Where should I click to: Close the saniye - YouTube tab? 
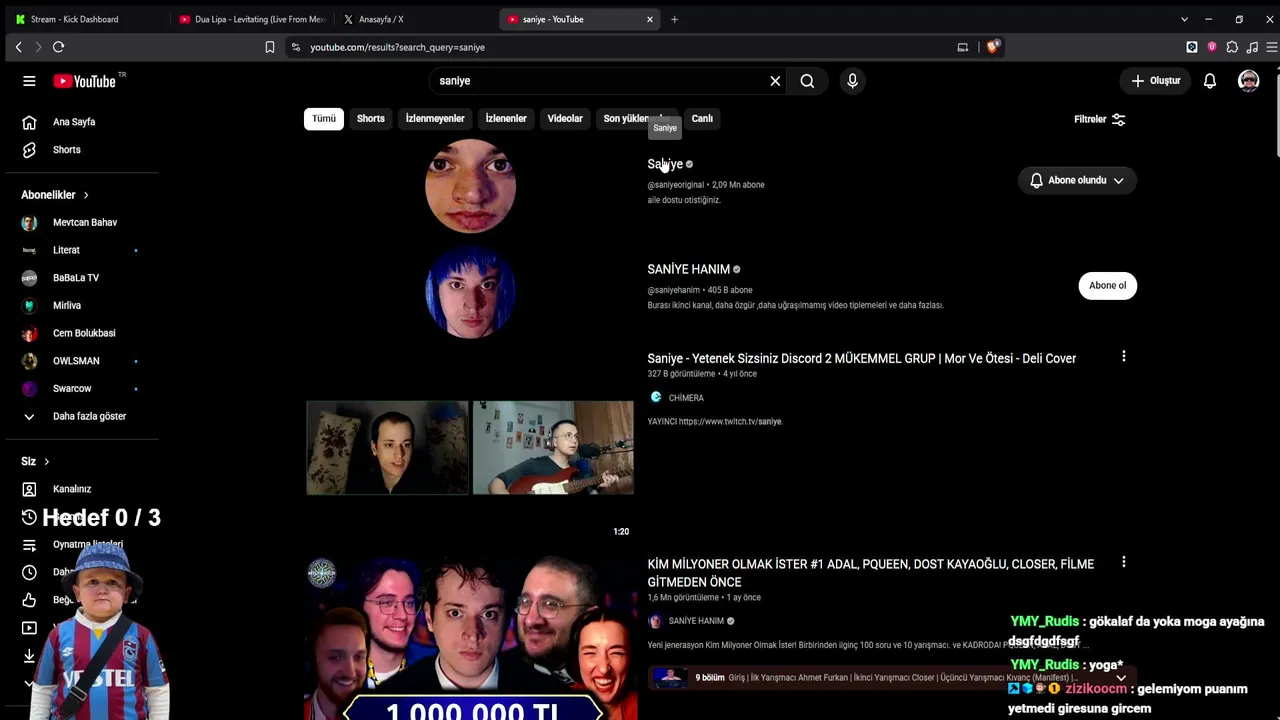(650, 19)
